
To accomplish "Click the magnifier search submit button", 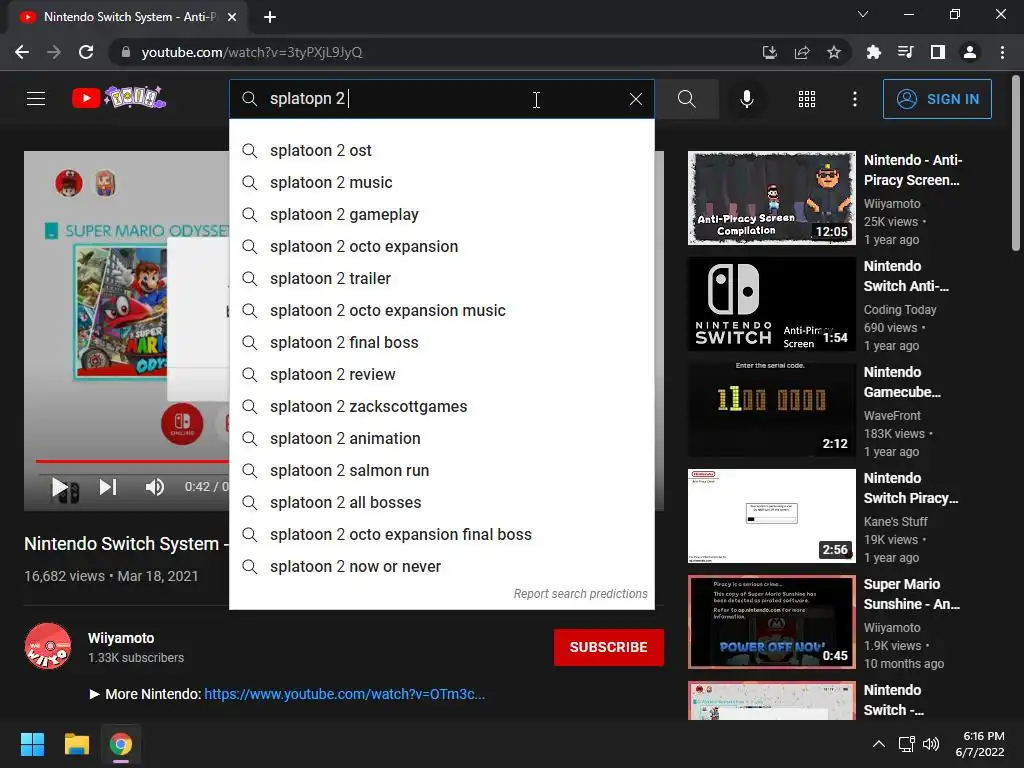I will (686, 99).
